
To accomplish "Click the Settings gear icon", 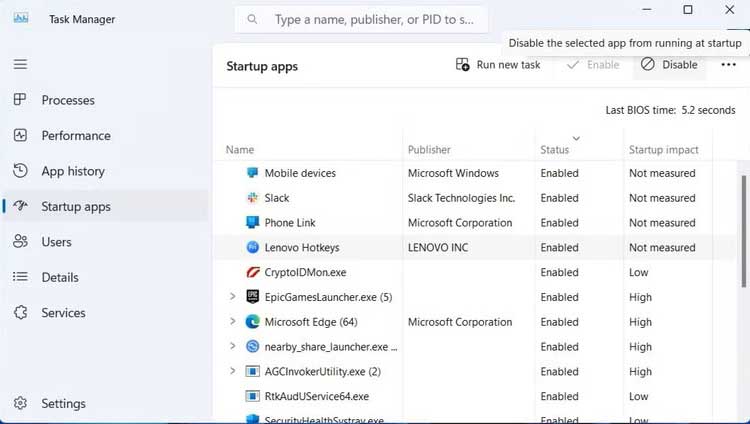I will pos(20,404).
